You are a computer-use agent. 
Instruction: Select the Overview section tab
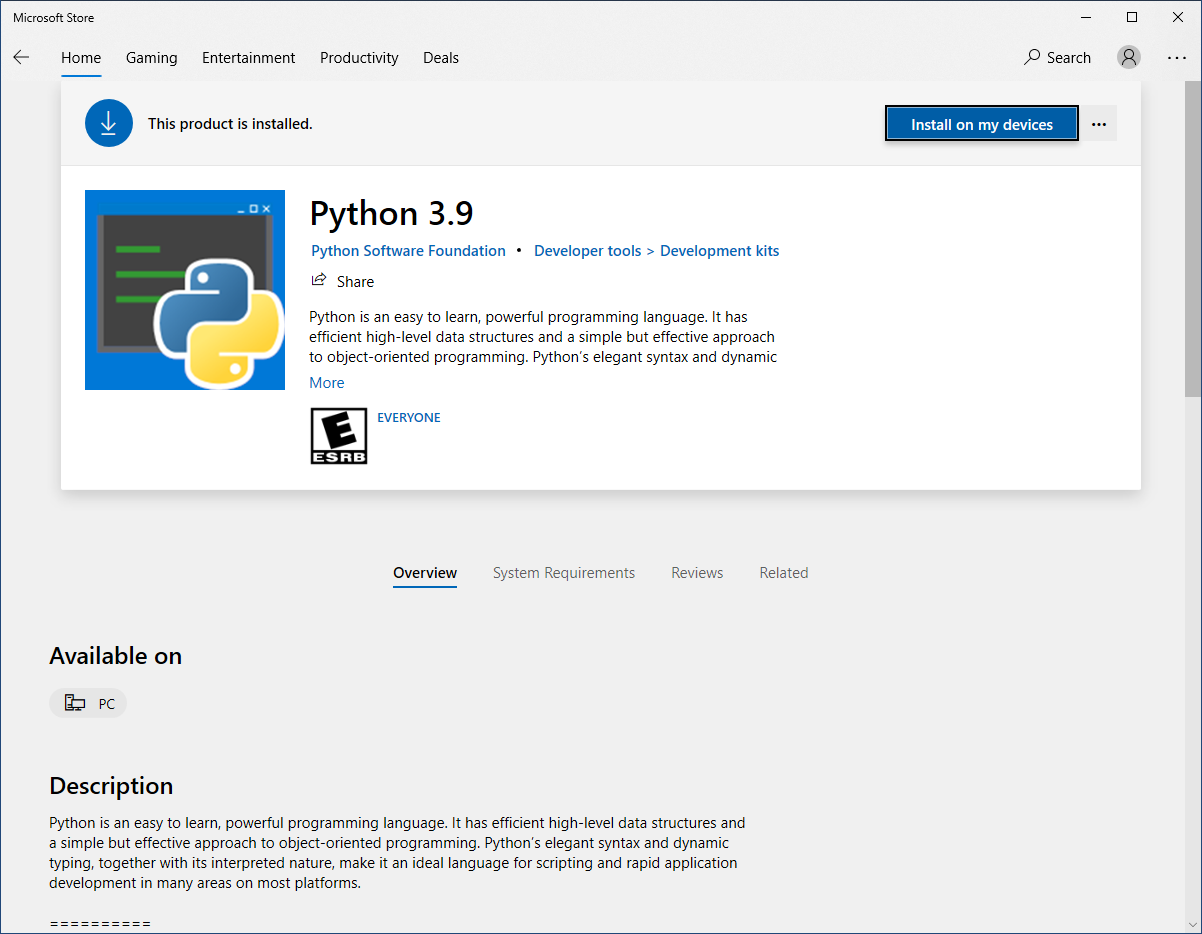coord(425,573)
